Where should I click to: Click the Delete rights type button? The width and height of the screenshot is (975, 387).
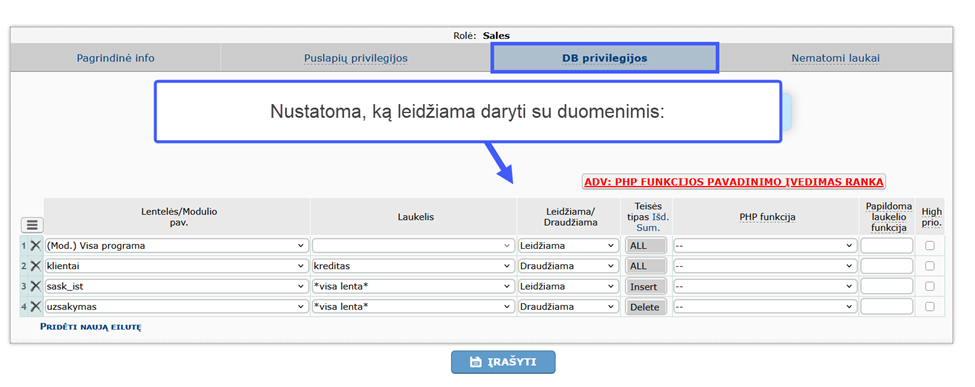pyautogui.click(x=646, y=307)
